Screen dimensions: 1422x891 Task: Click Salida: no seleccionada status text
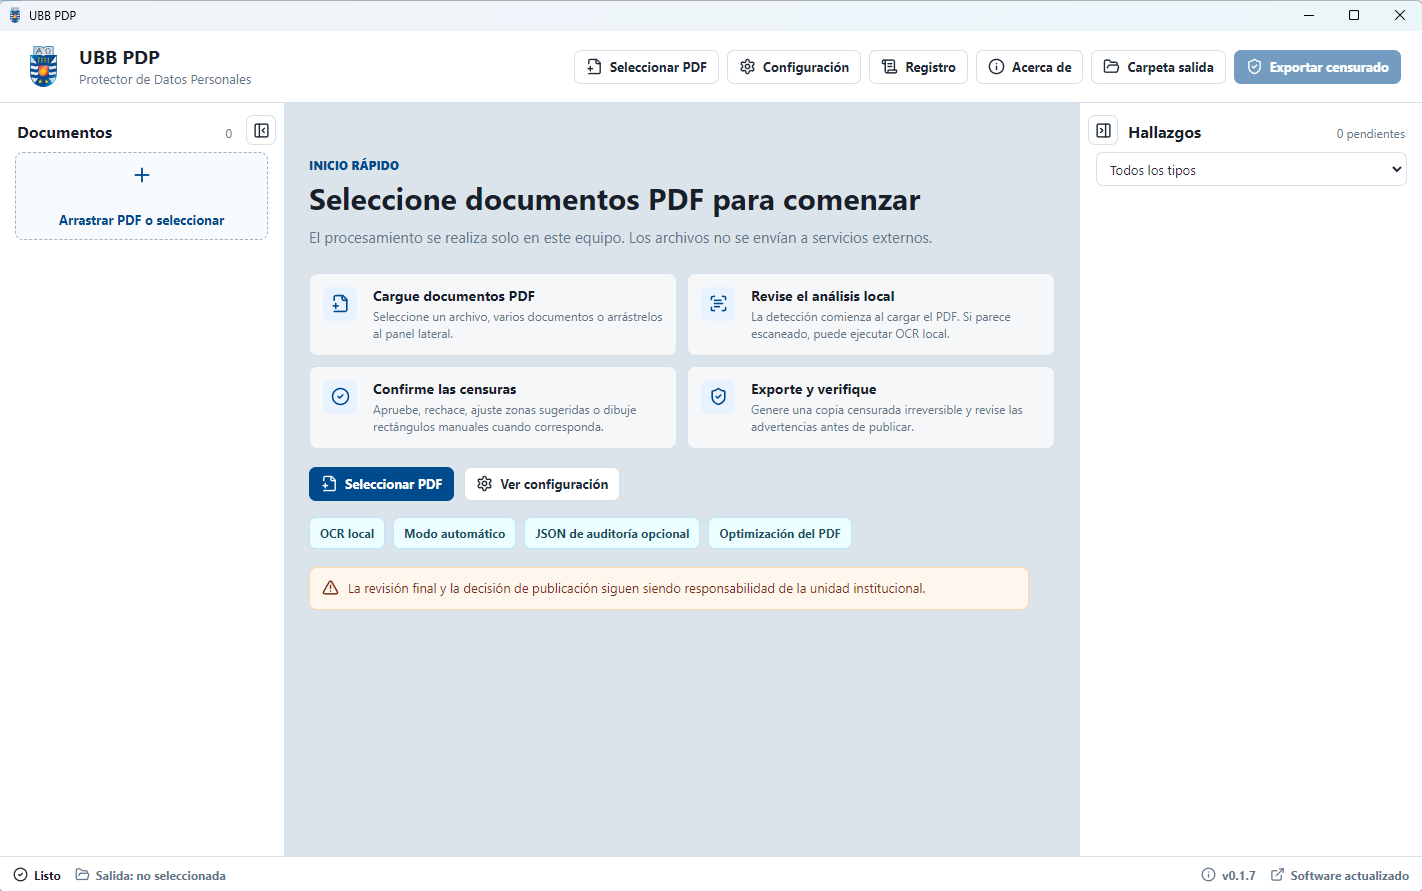160,875
